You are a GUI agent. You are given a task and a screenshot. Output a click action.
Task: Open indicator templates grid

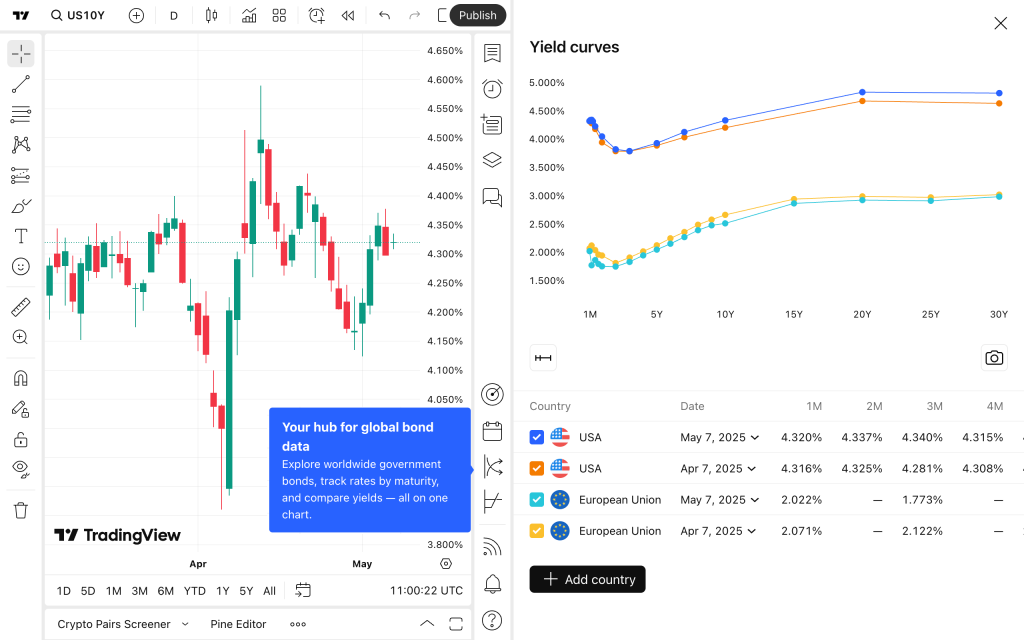pos(280,15)
